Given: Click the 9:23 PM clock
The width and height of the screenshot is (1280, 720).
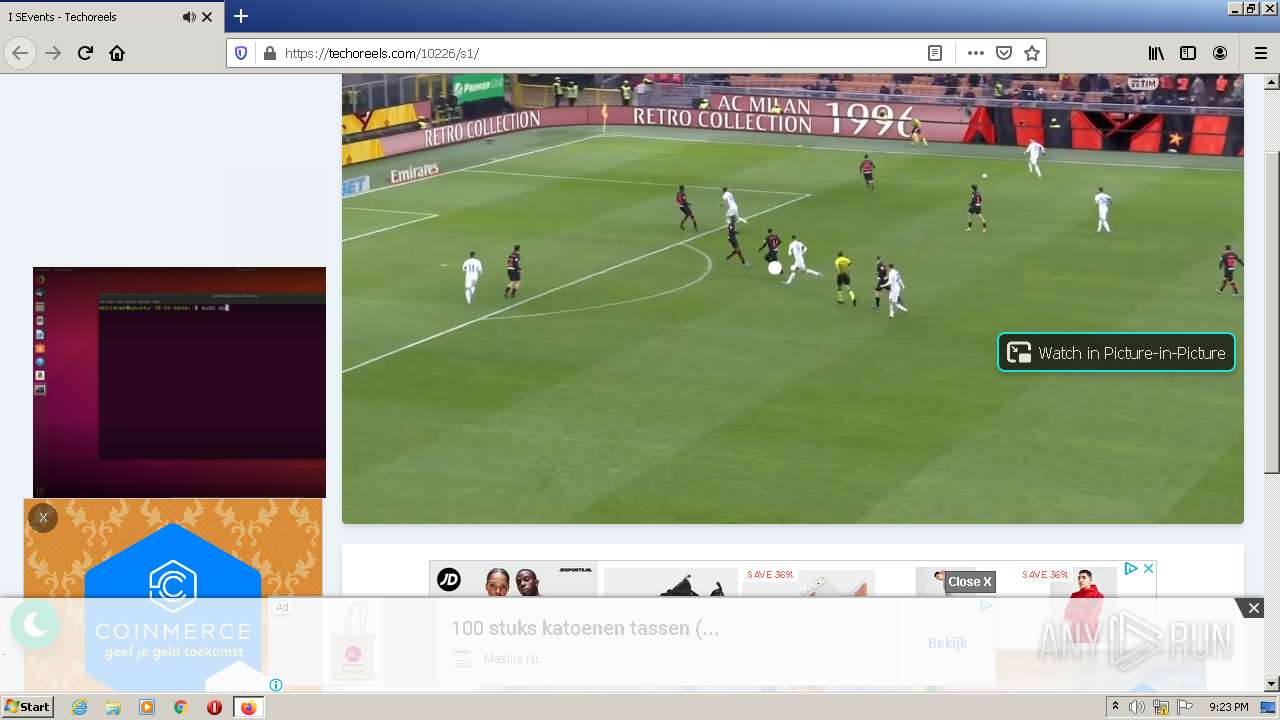Looking at the screenshot, I should point(1229,707).
